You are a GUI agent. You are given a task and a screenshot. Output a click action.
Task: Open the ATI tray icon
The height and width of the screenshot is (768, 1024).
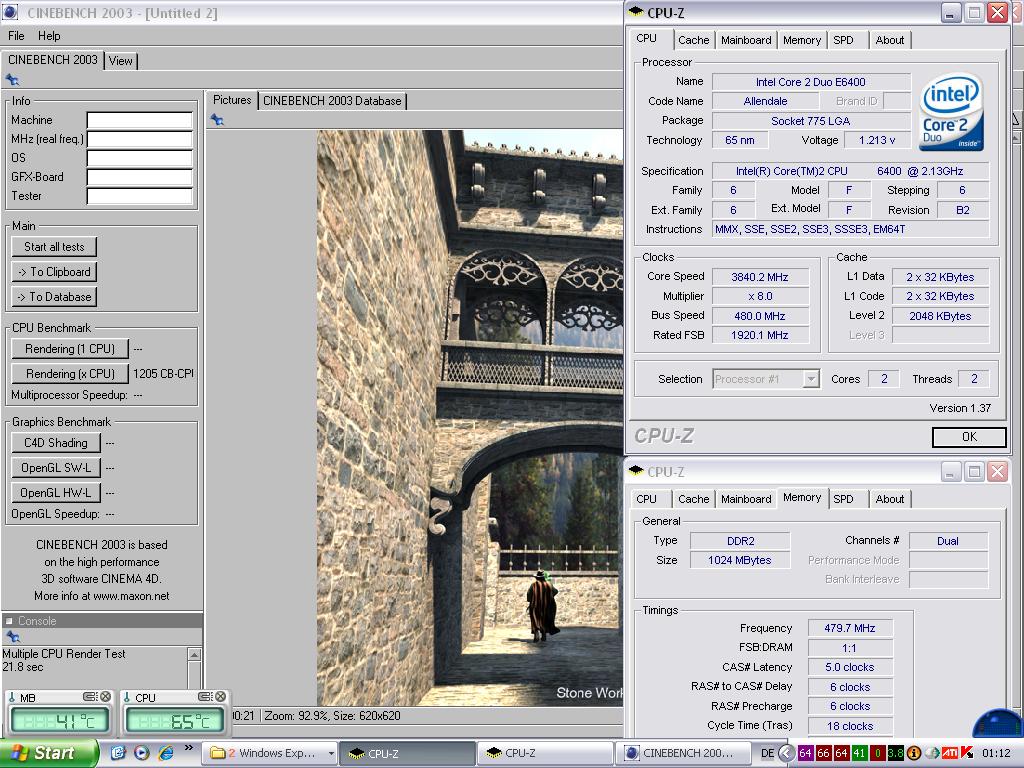950,753
